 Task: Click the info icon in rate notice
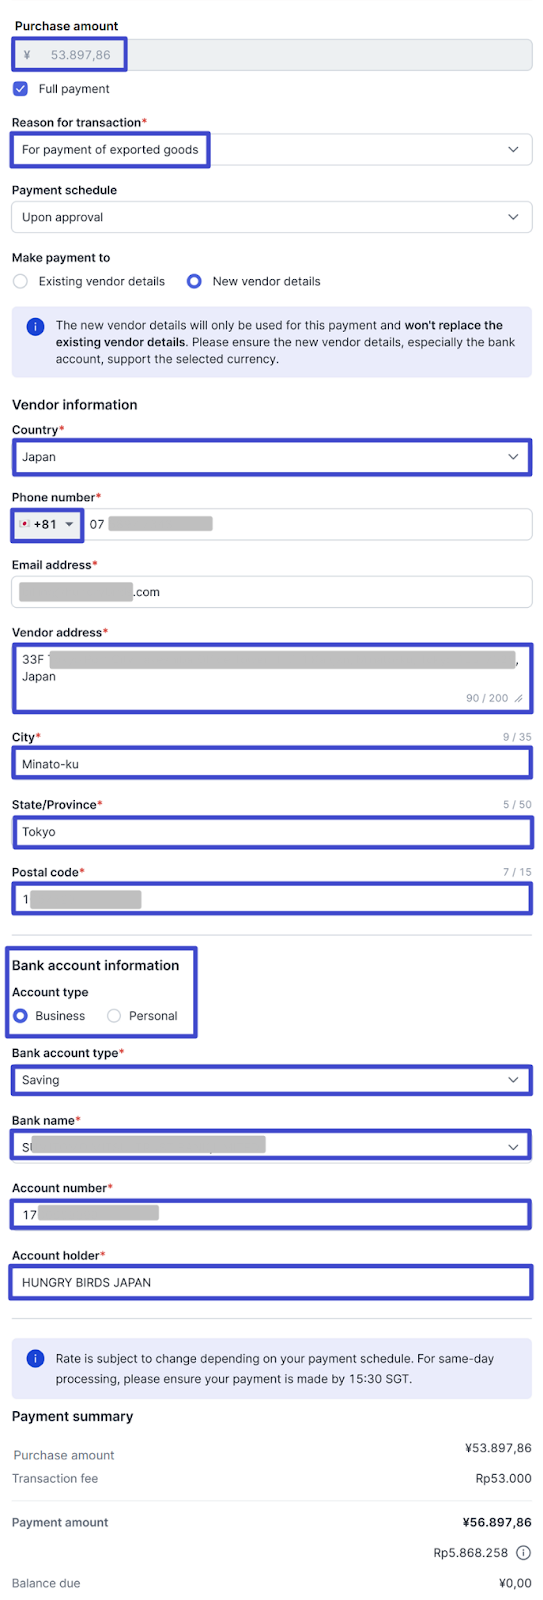click(35, 1358)
